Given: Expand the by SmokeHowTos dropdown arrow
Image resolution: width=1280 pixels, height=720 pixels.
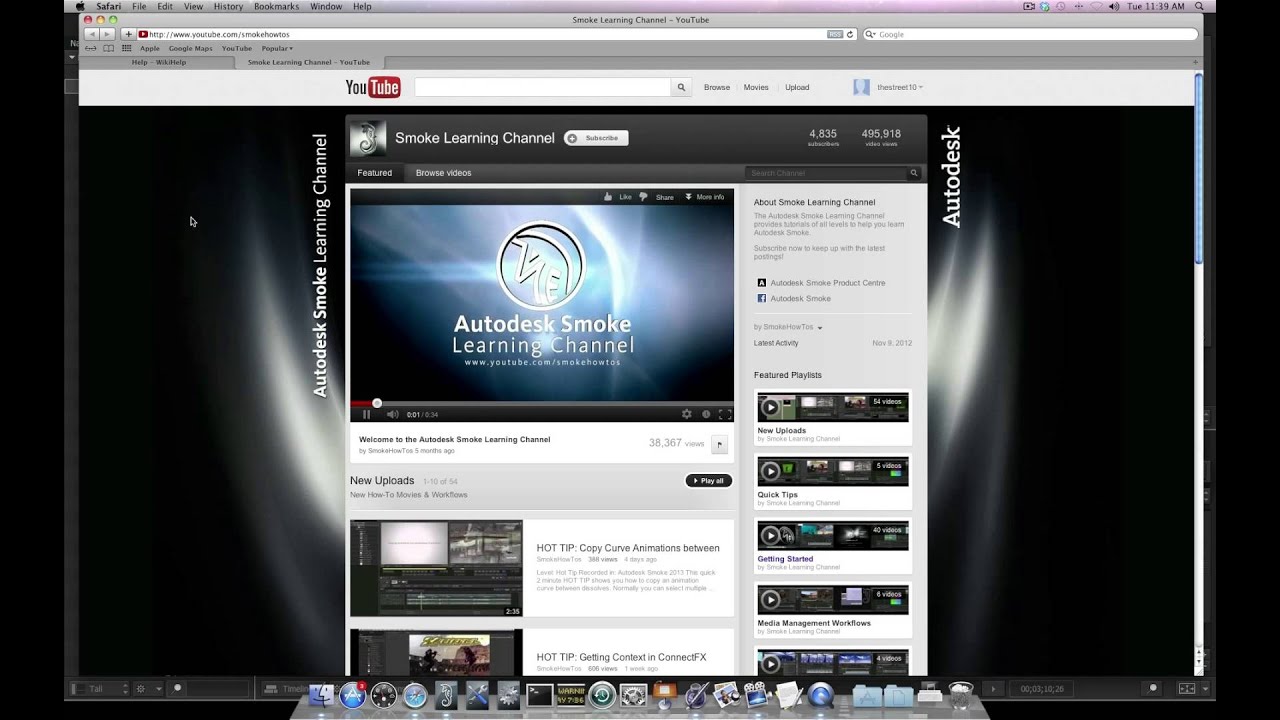Looking at the screenshot, I should coord(820,328).
